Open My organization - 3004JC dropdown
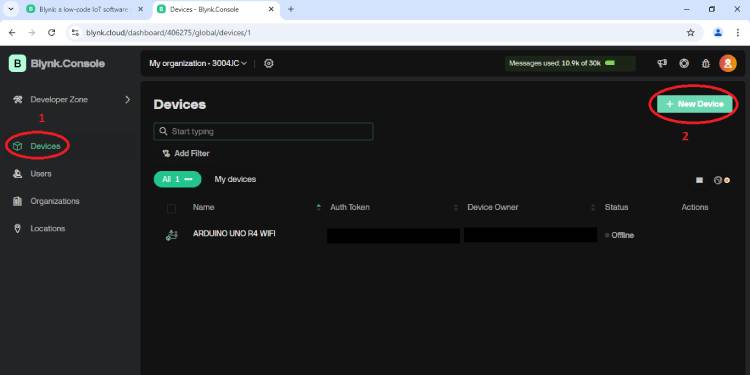750x375 pixels. (198, 63)
